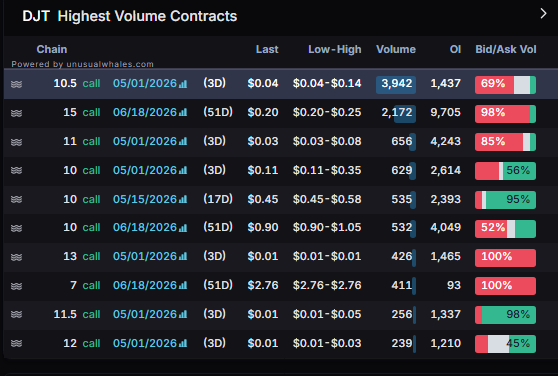Click the wave icon on the 7 call row
The height and width of the screenshot is (376, 558).
click(x=16, y=286)
